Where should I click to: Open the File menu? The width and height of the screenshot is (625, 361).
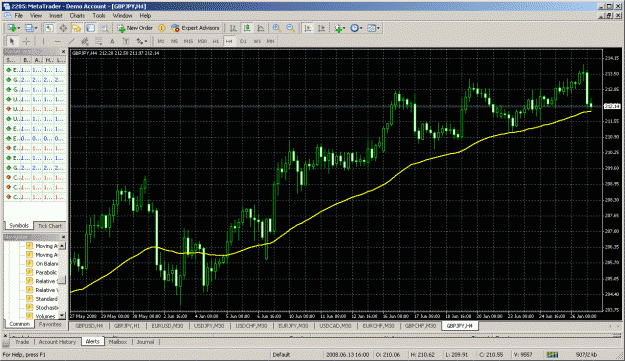19,16
